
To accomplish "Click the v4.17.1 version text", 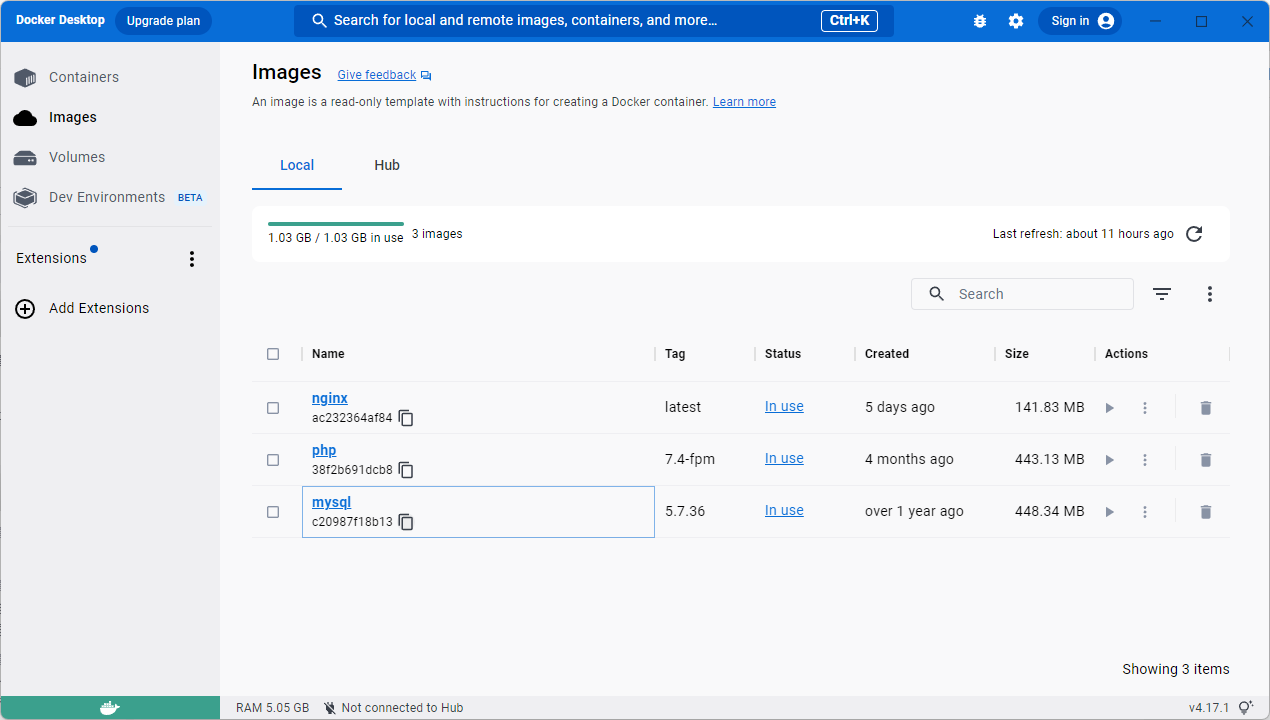I will point(1209,708).
